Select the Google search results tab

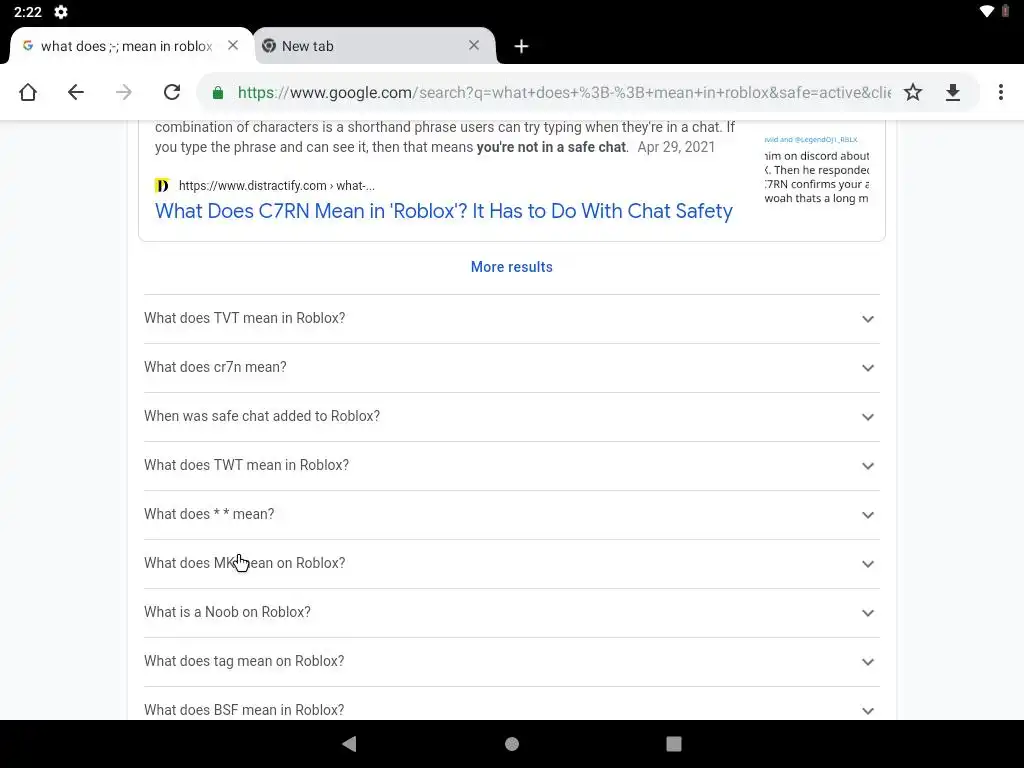(125, 46)
